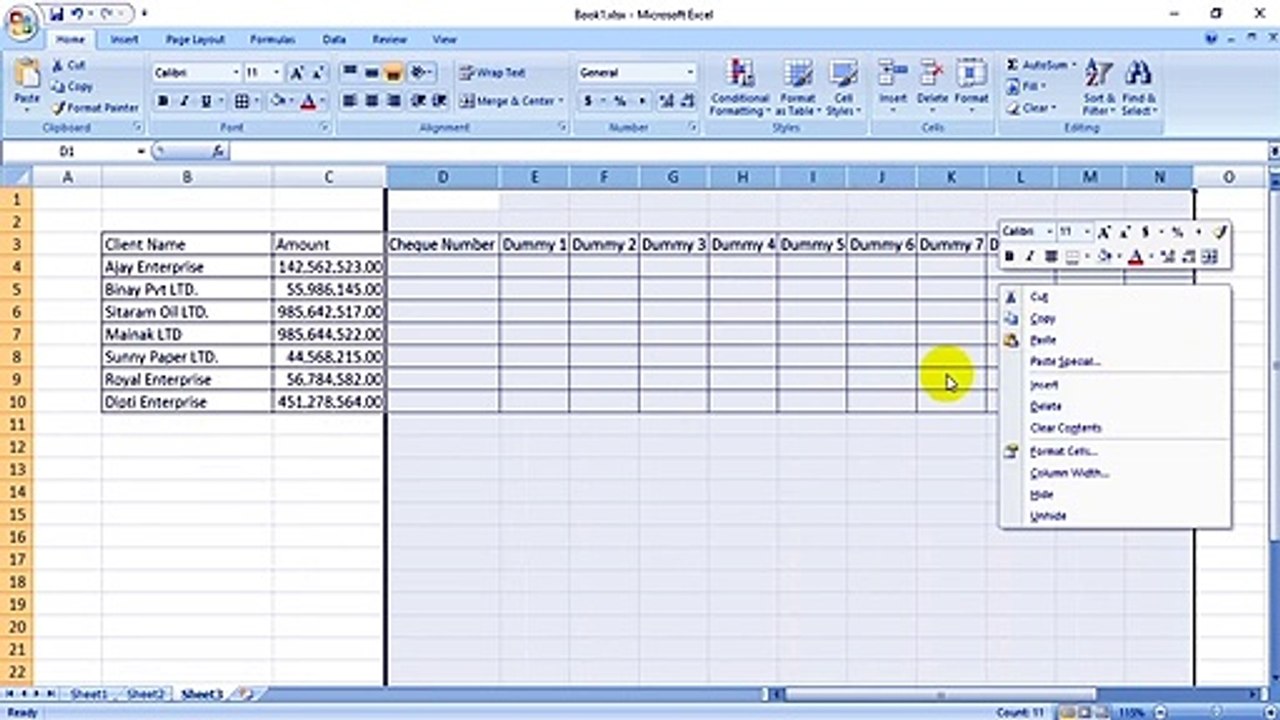Activate the Format Painter
The height and width of the screenshot is (720, 1280).
click(95, 107)
